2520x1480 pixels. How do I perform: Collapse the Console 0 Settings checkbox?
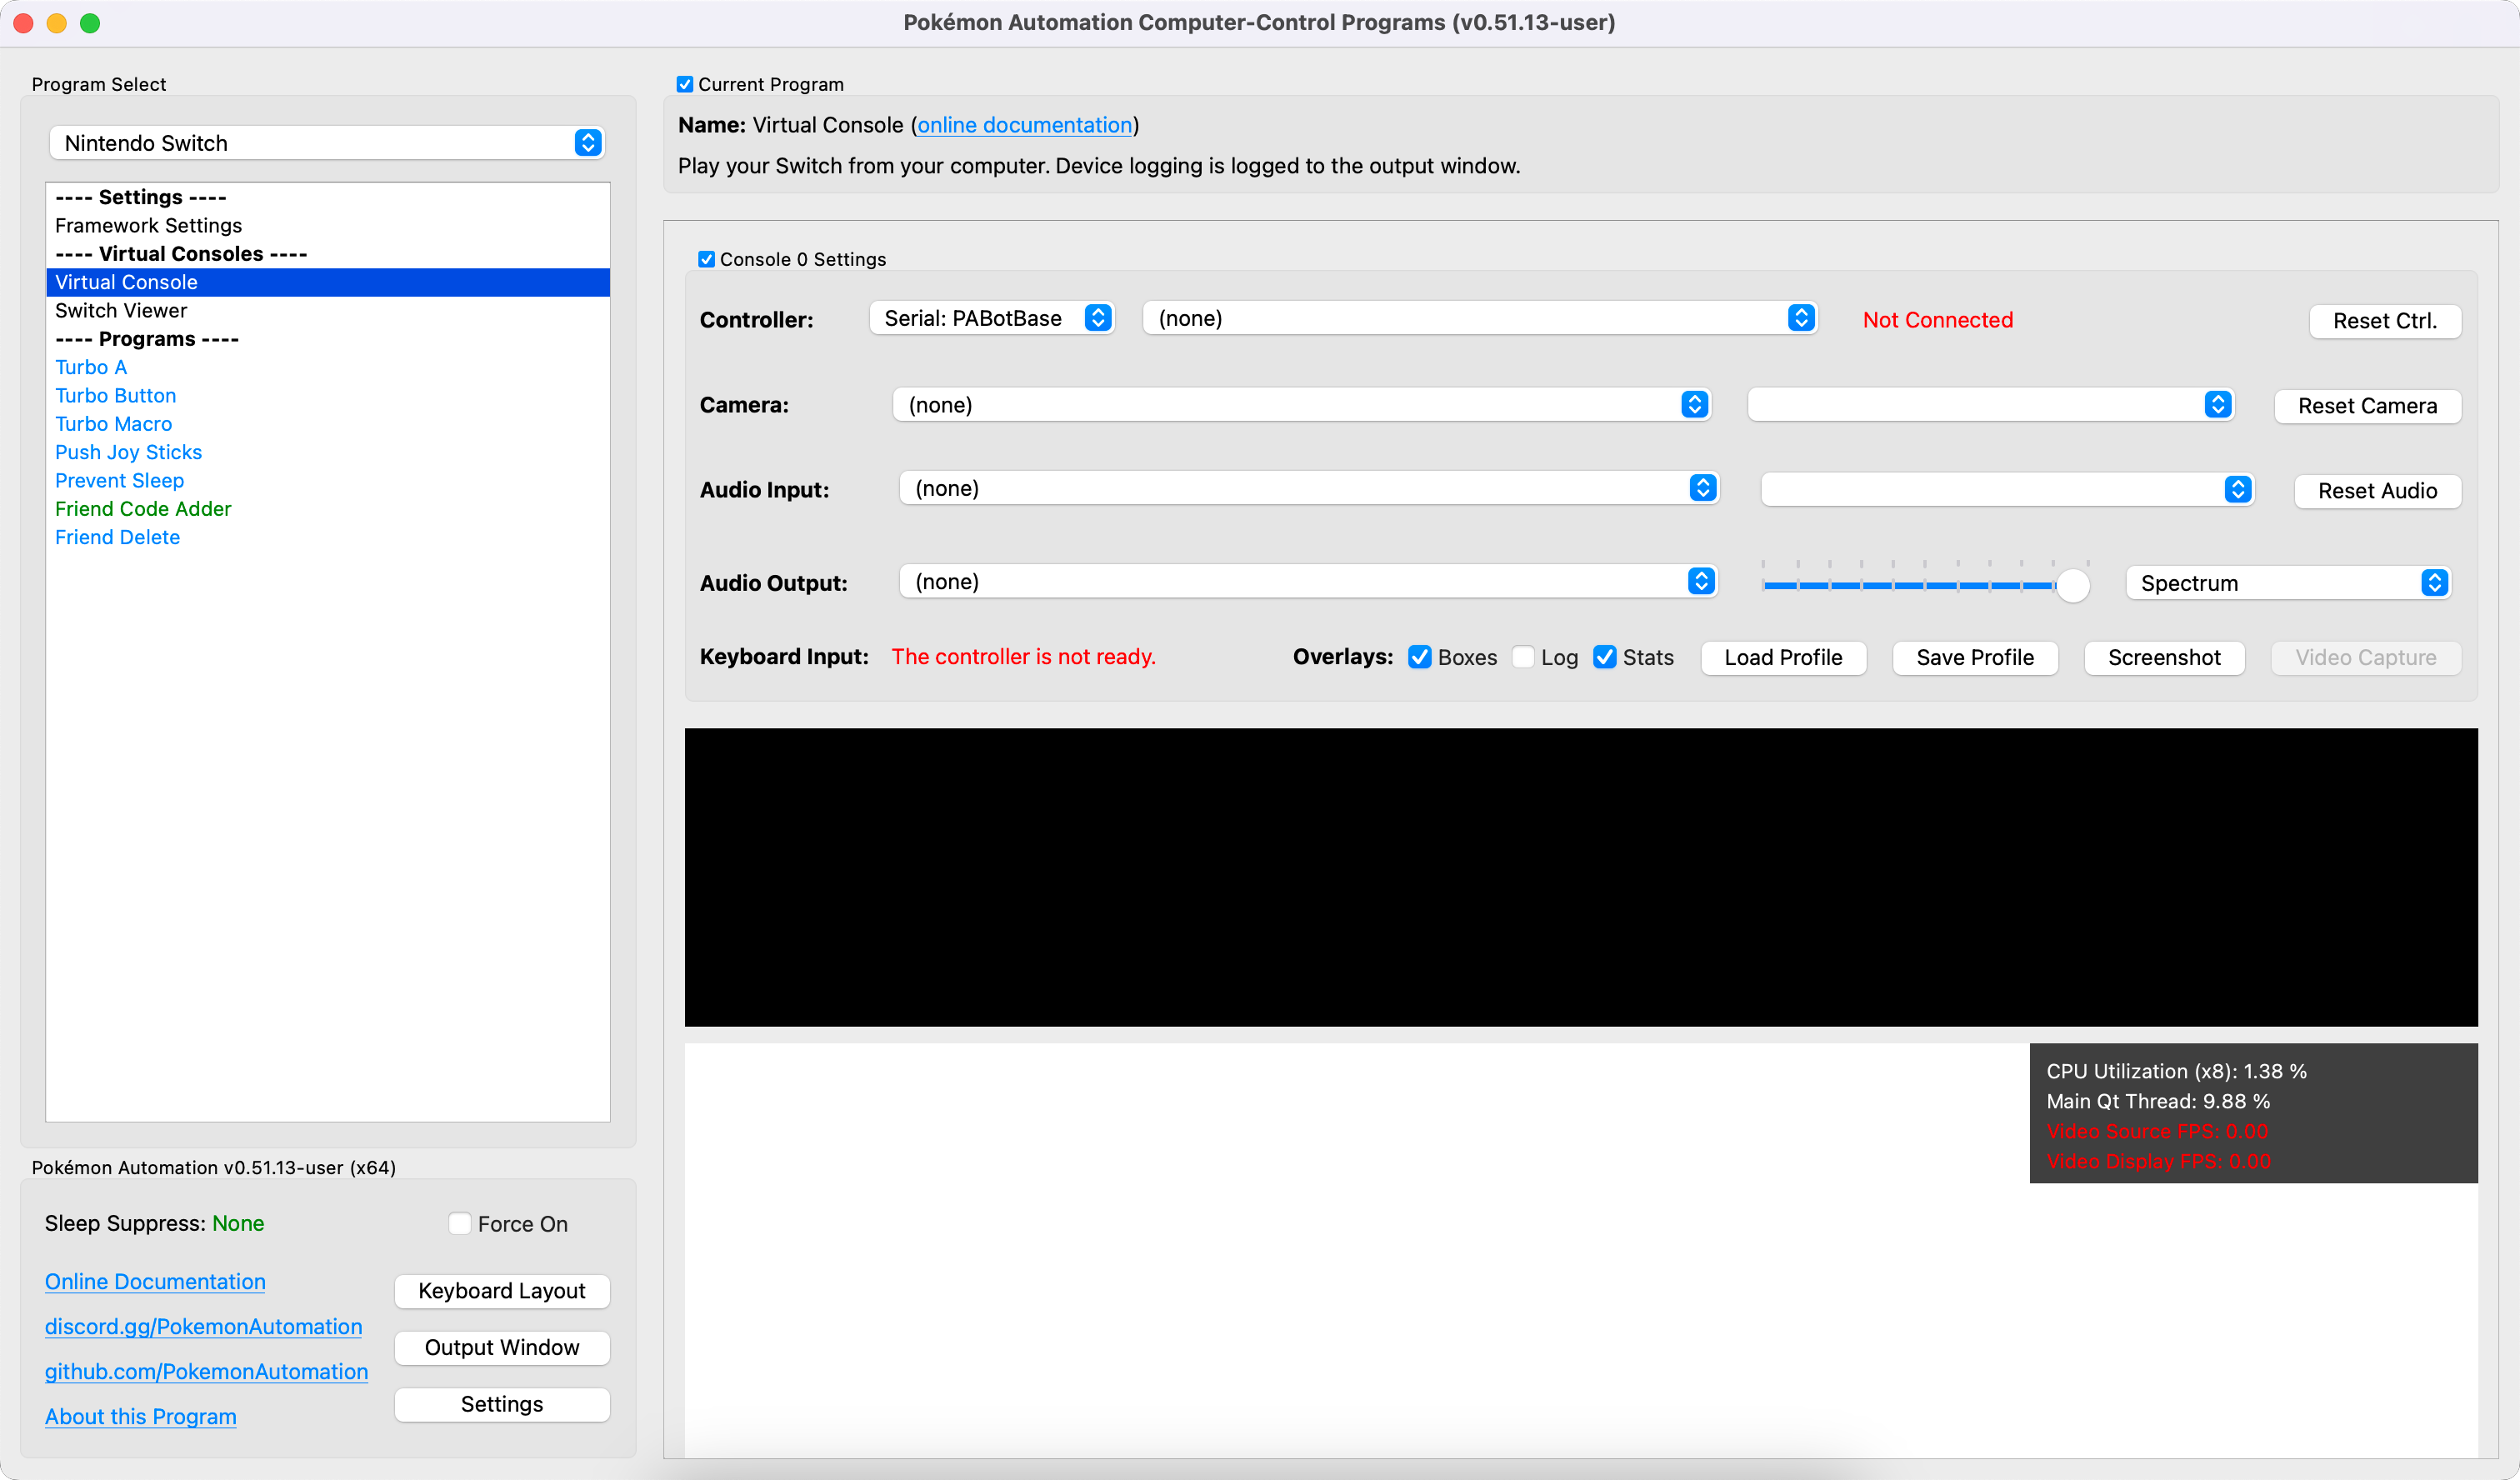point(706,259)
